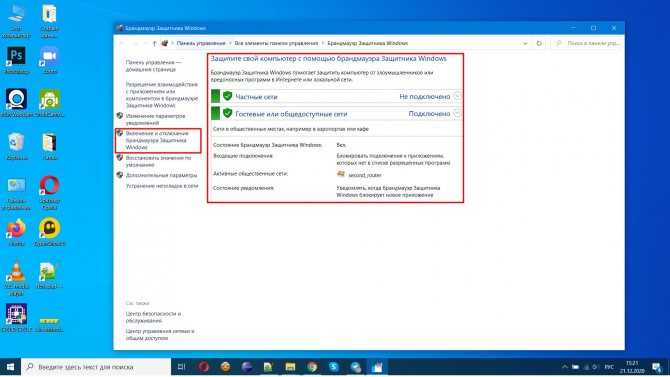This screenshot has width=670, height=377.
Task: Click the green shield next to Частные сети
Action: 228,96
